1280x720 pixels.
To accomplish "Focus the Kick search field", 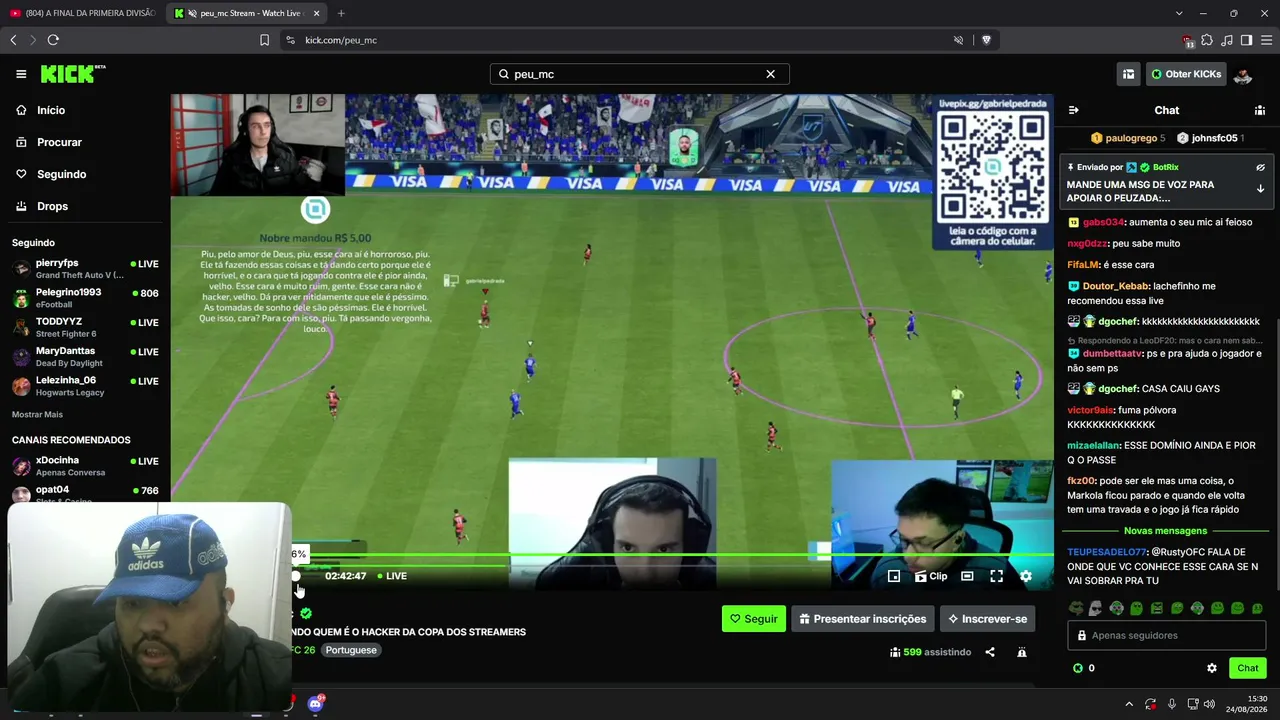I will tap(639, 74).
